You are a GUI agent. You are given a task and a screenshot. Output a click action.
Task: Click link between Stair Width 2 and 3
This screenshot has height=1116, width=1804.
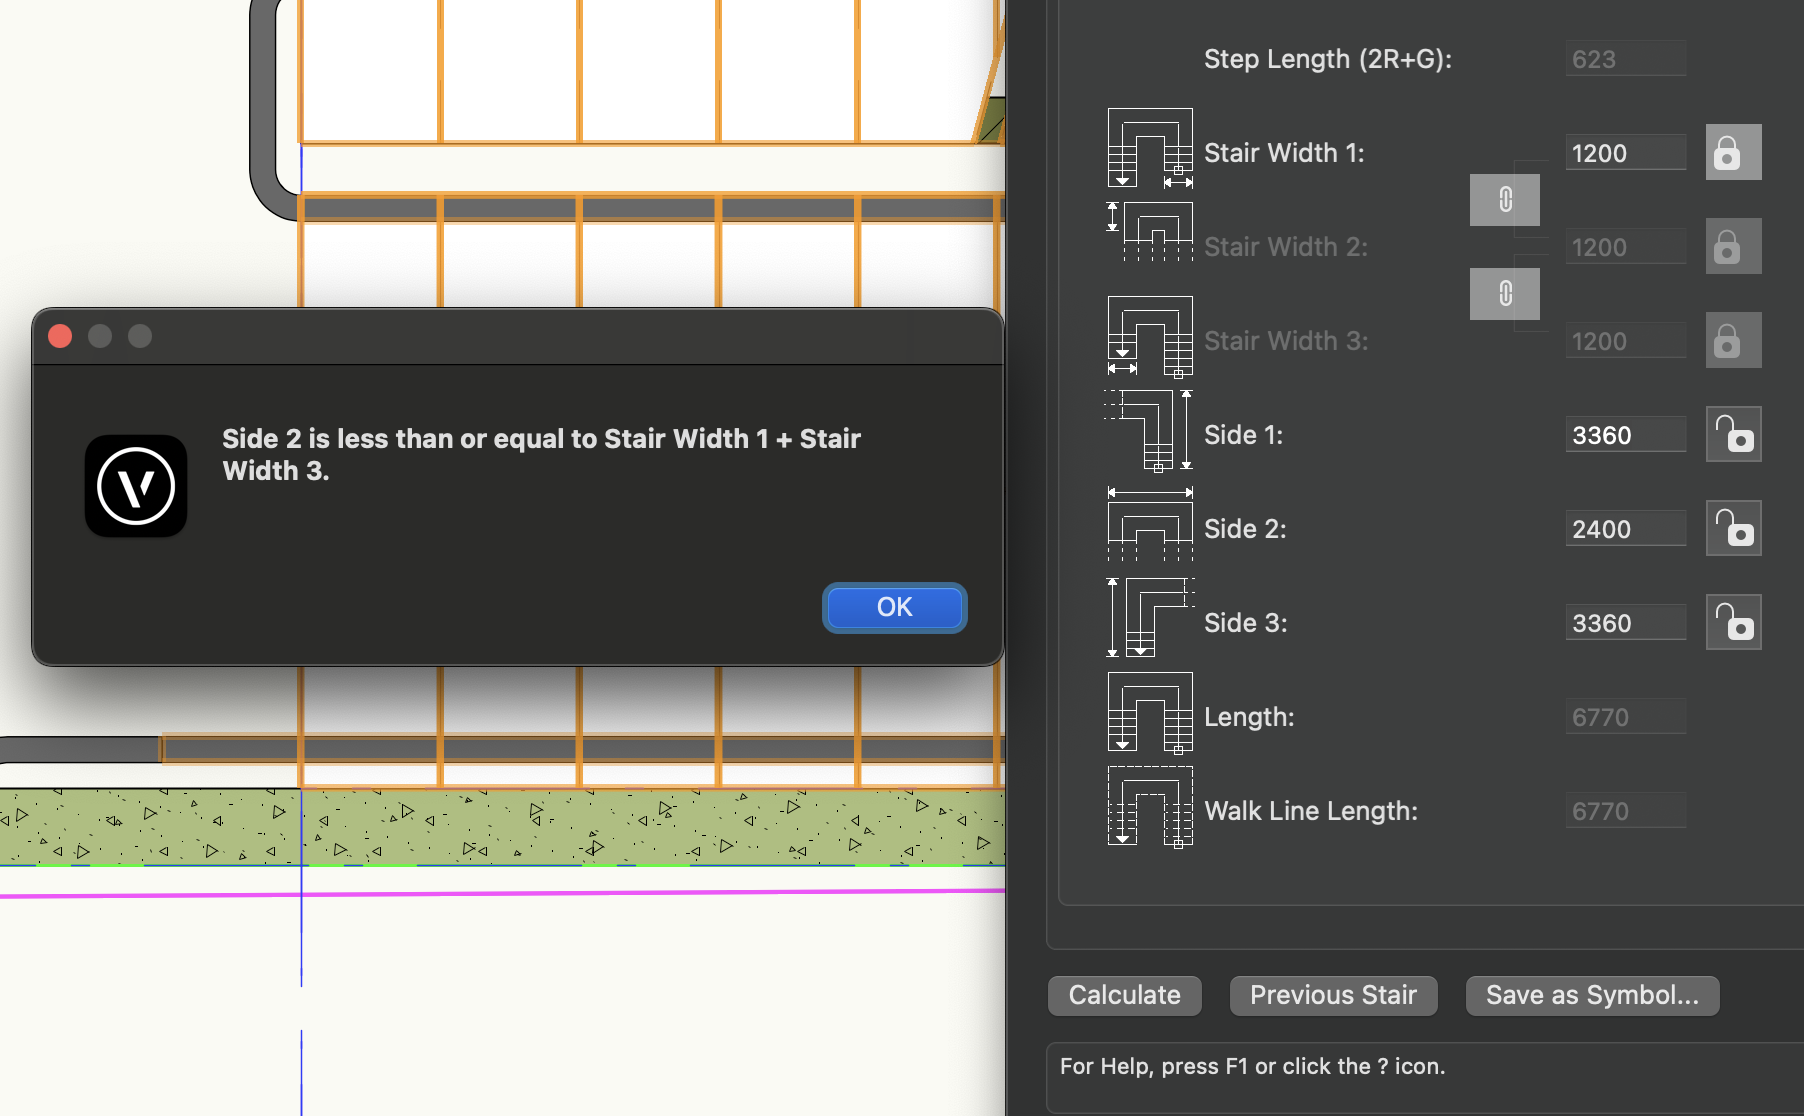tap(1504, 294)
